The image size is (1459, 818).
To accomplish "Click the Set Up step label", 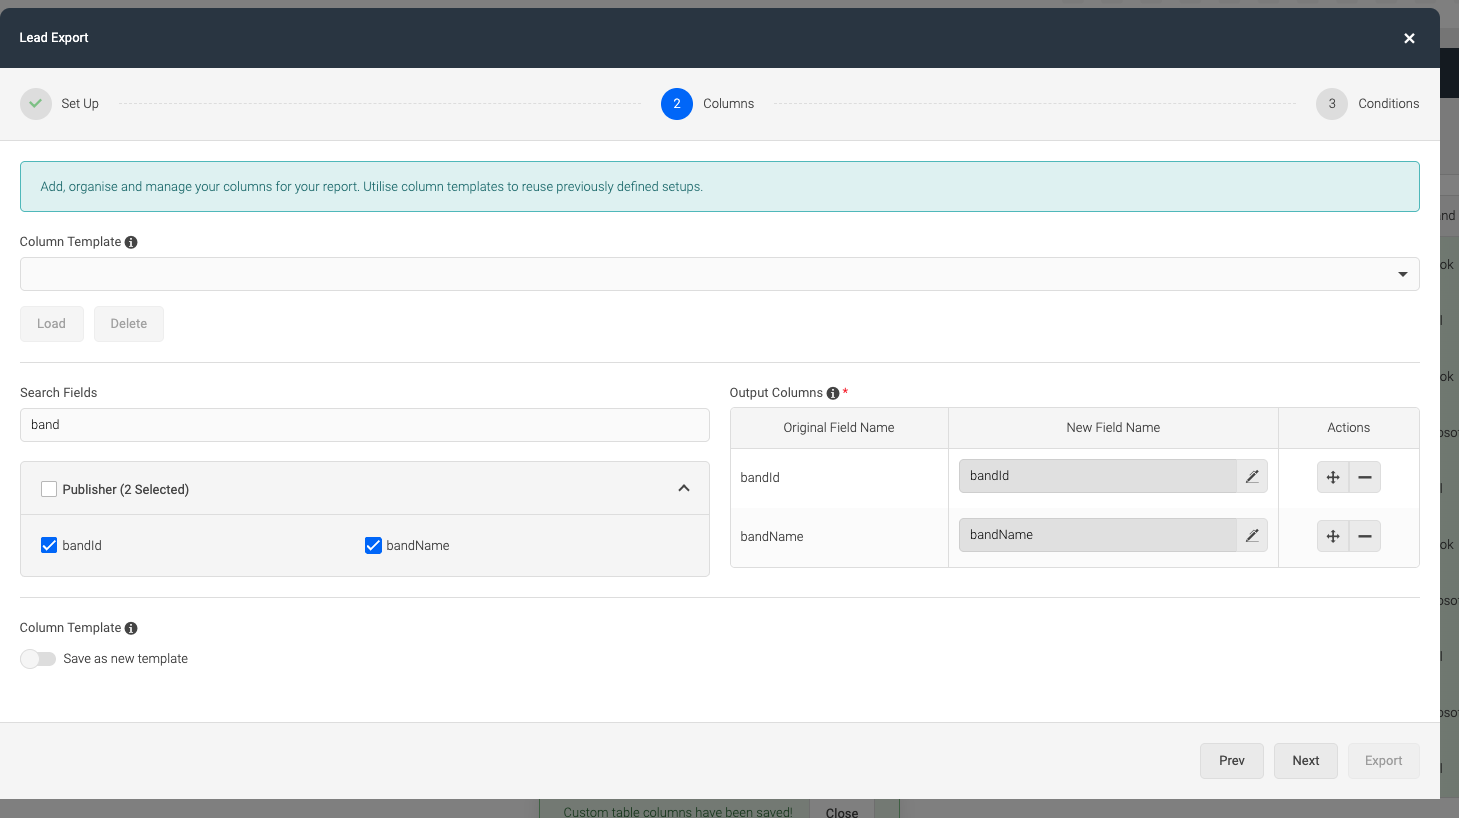I will (x=80, y=104).
